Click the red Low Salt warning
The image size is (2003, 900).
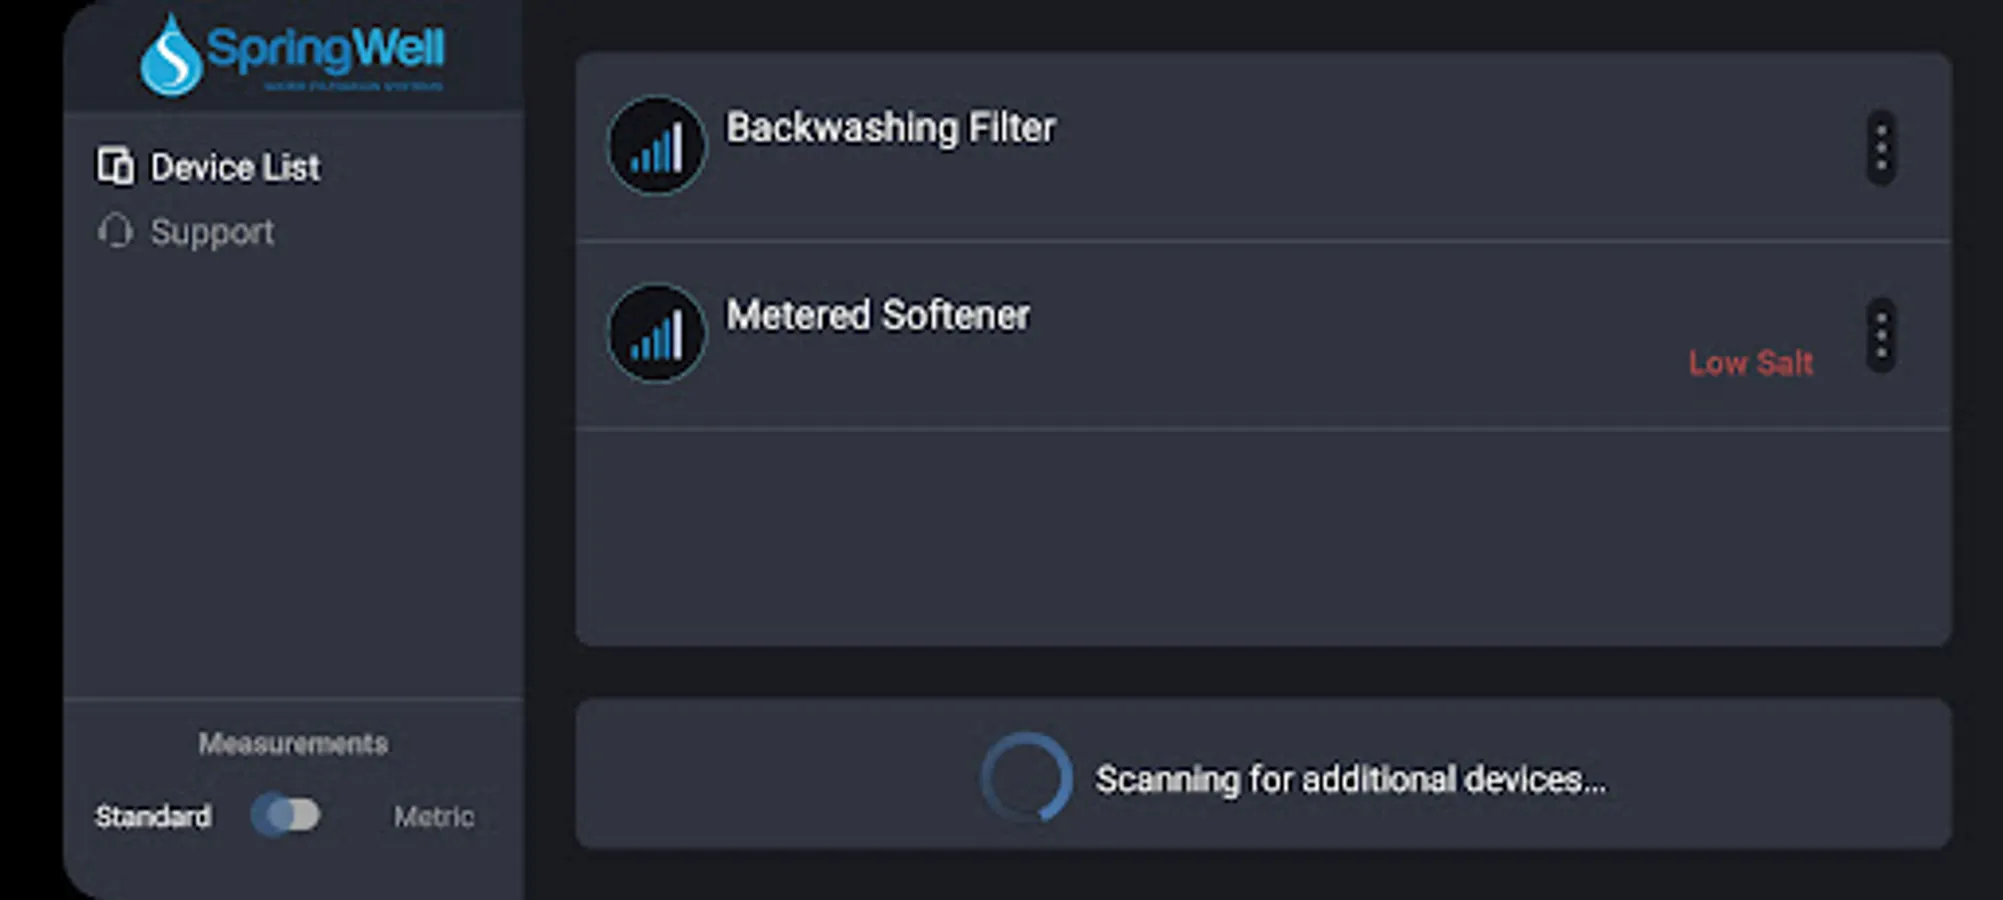[x=1750, y=363]
